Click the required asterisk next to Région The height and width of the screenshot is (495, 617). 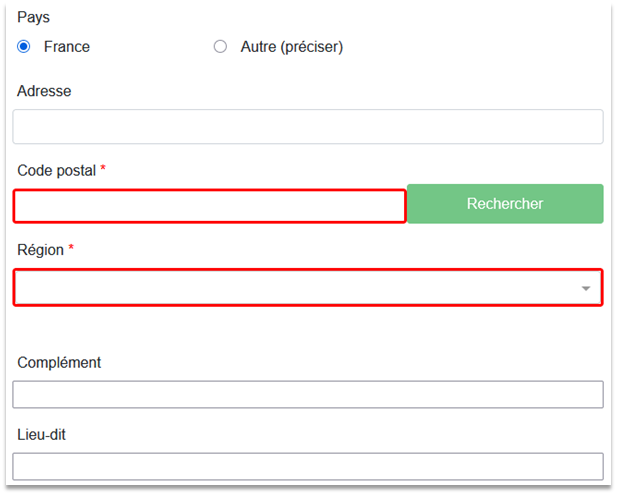(x=71, y=250)
